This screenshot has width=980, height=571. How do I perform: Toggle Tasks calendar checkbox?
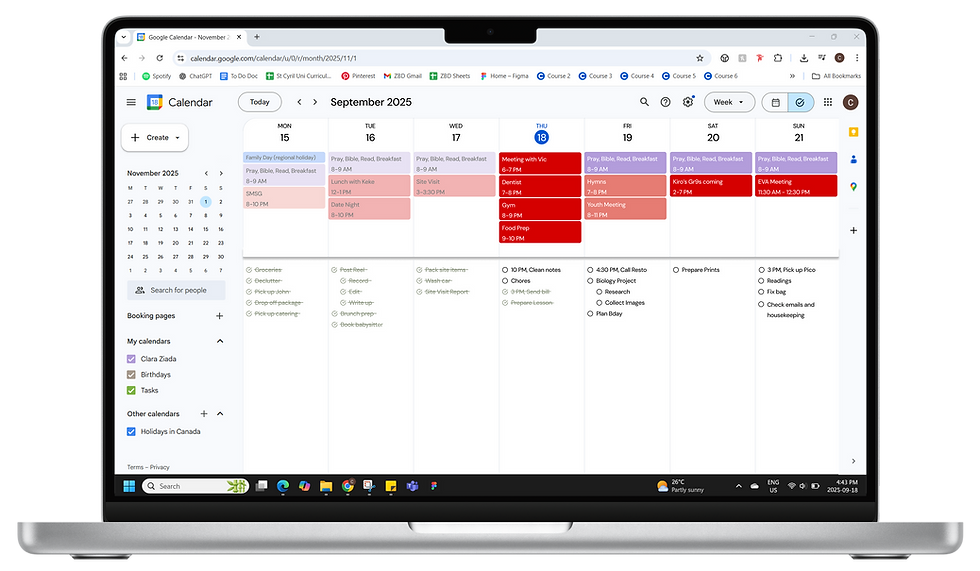[131, 390]
